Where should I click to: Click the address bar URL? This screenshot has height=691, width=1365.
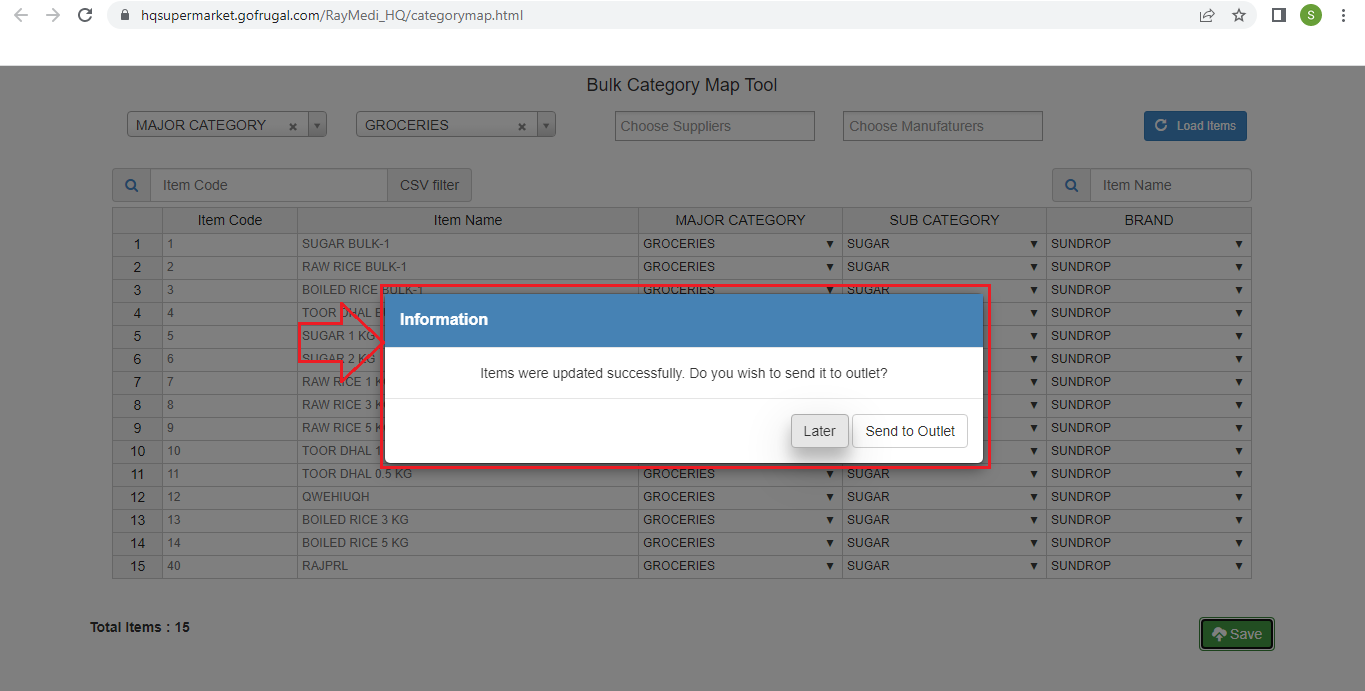click(x=332, y=15)
